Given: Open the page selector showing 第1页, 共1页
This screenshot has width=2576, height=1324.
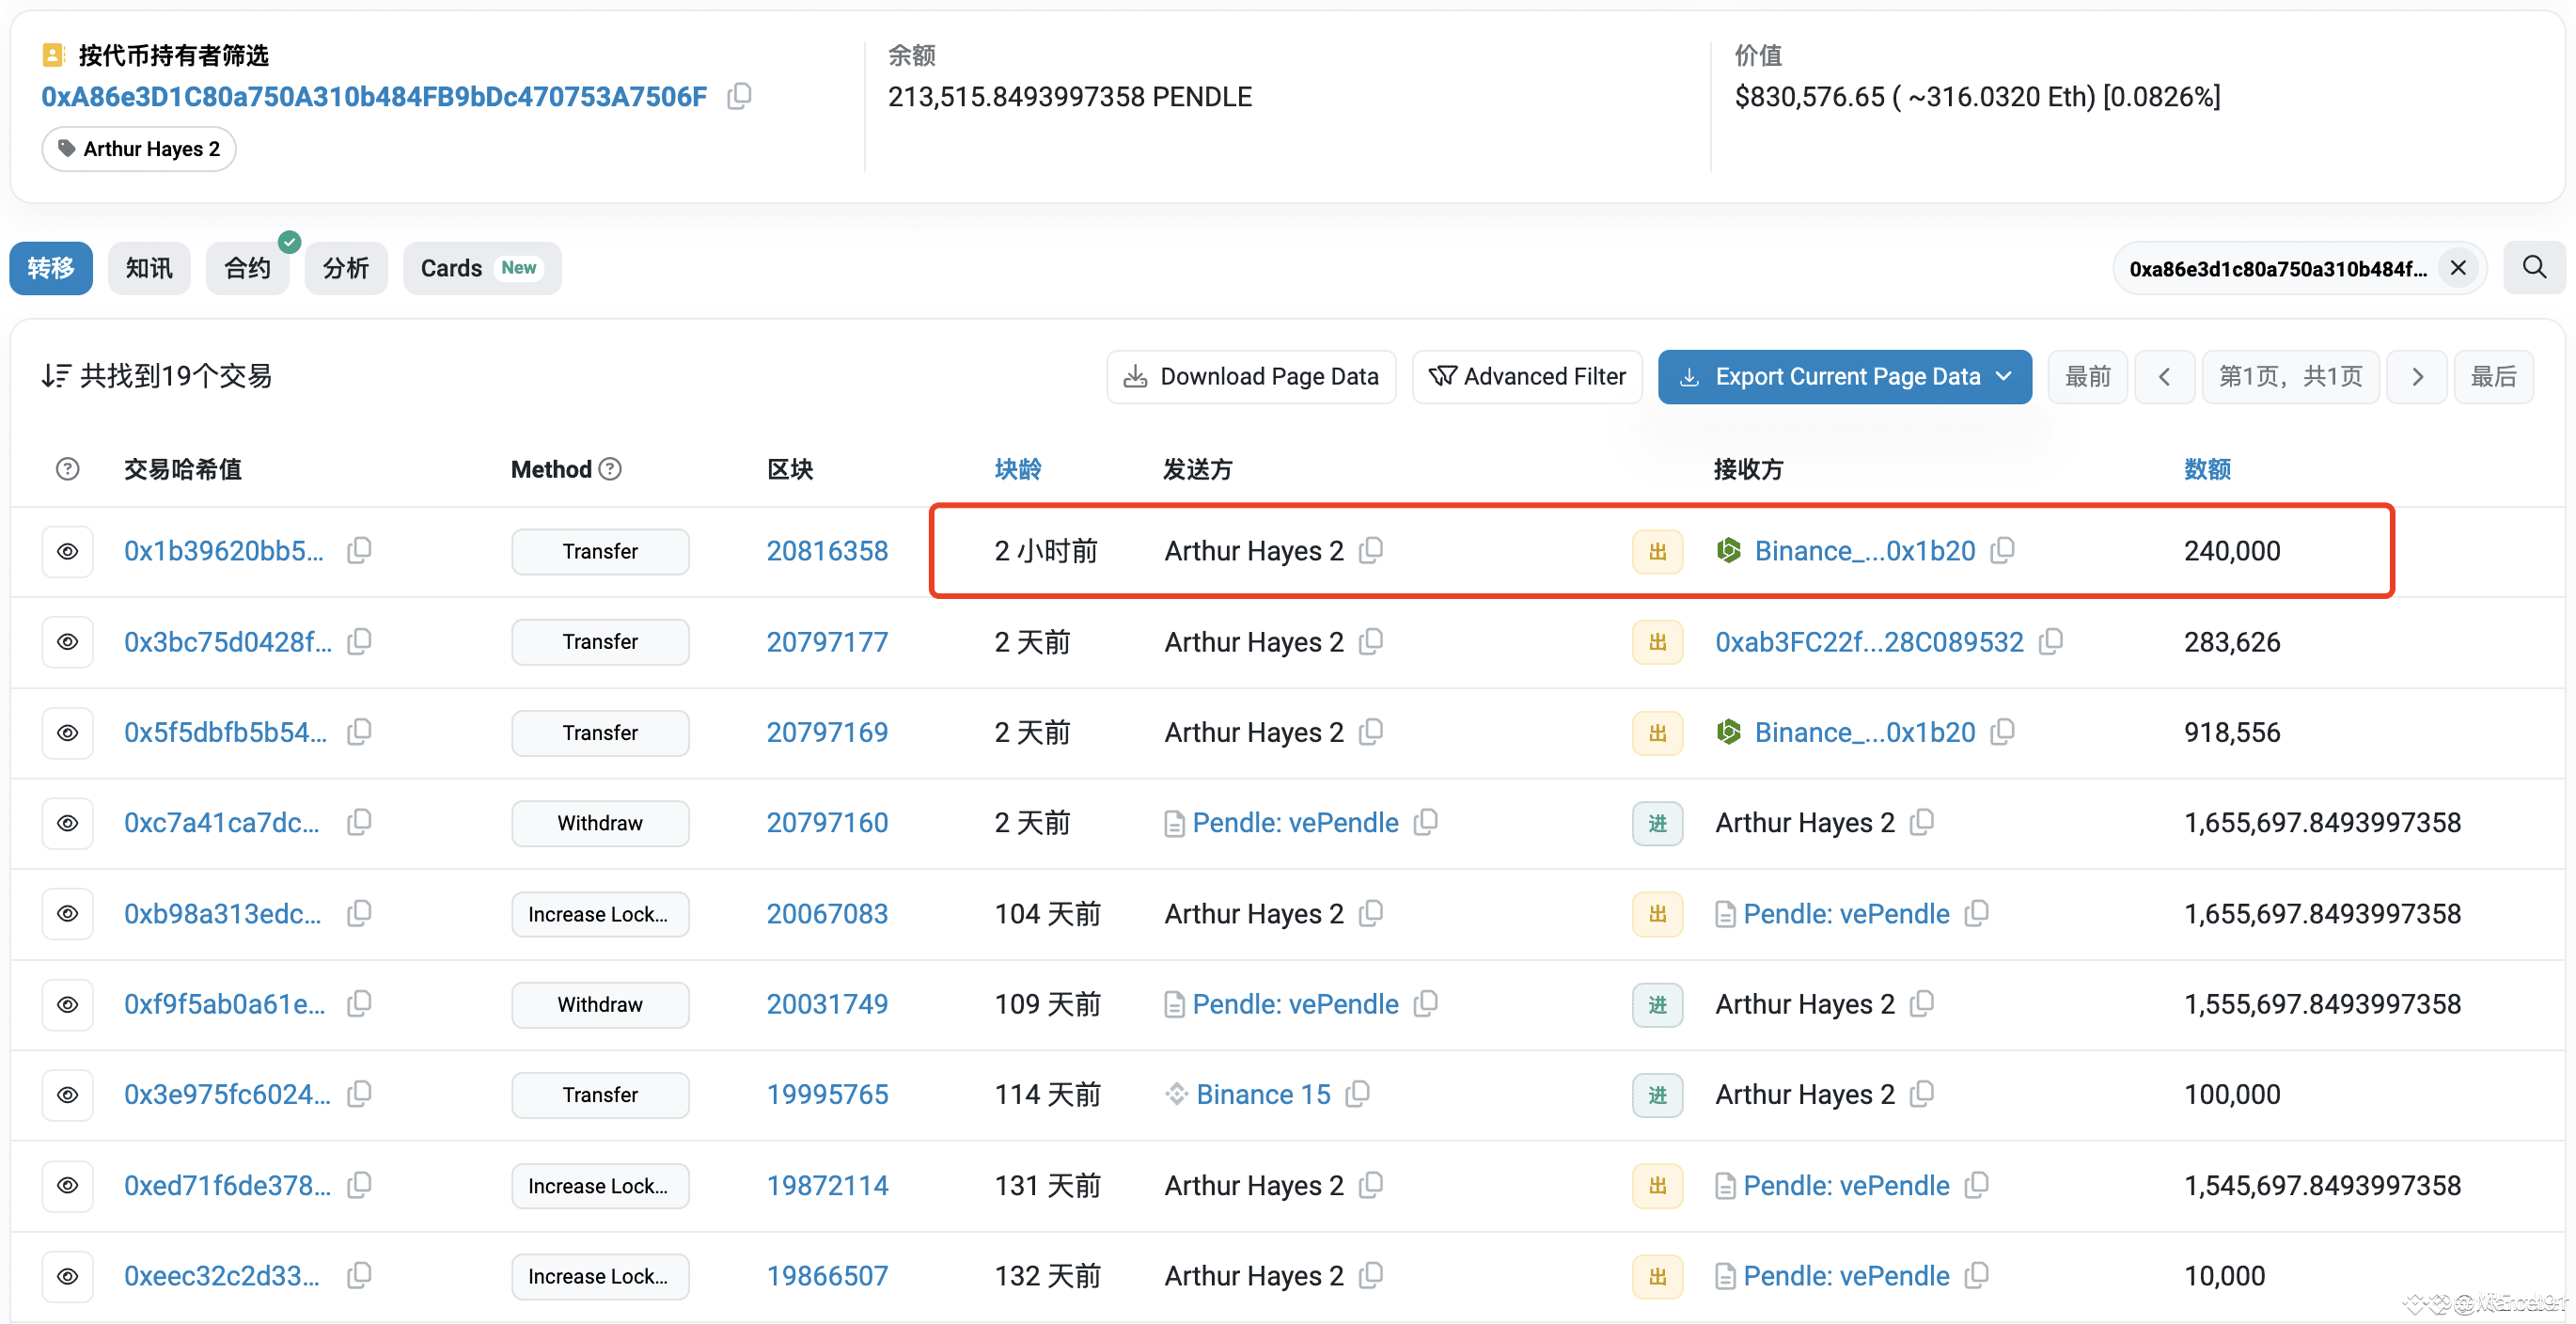Looking at the screenshot, I should [2290, 376].
